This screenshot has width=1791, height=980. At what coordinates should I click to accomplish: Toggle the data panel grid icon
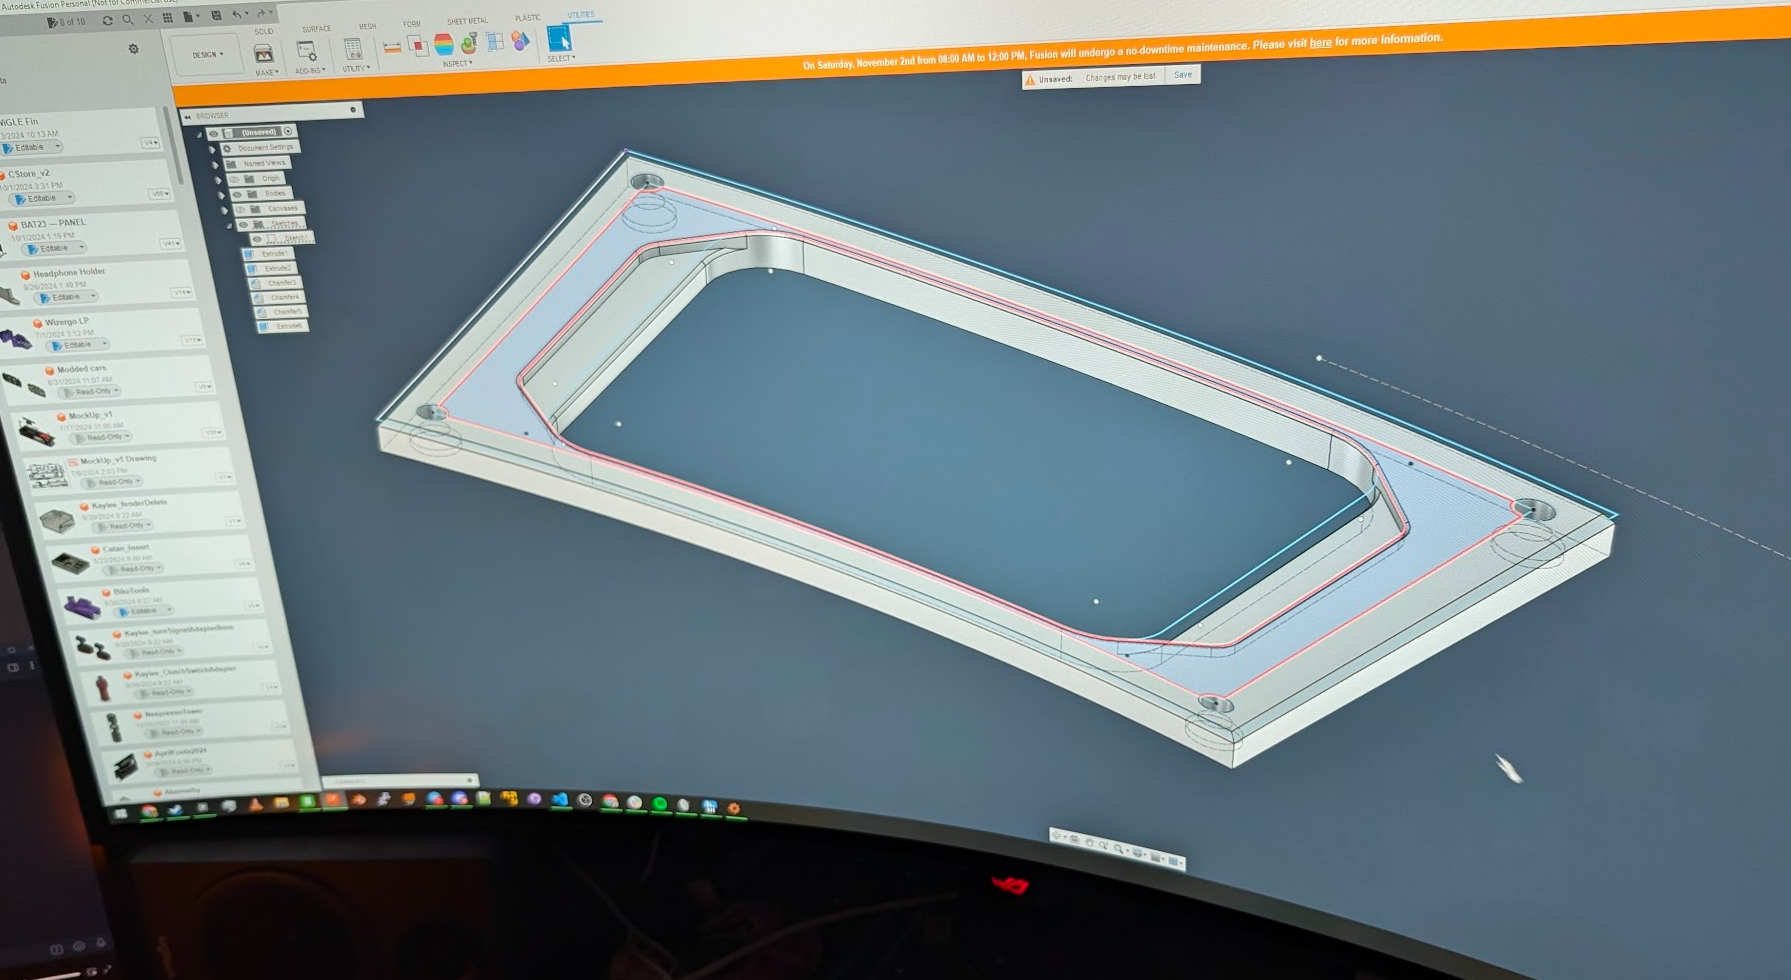coord(168,17)
